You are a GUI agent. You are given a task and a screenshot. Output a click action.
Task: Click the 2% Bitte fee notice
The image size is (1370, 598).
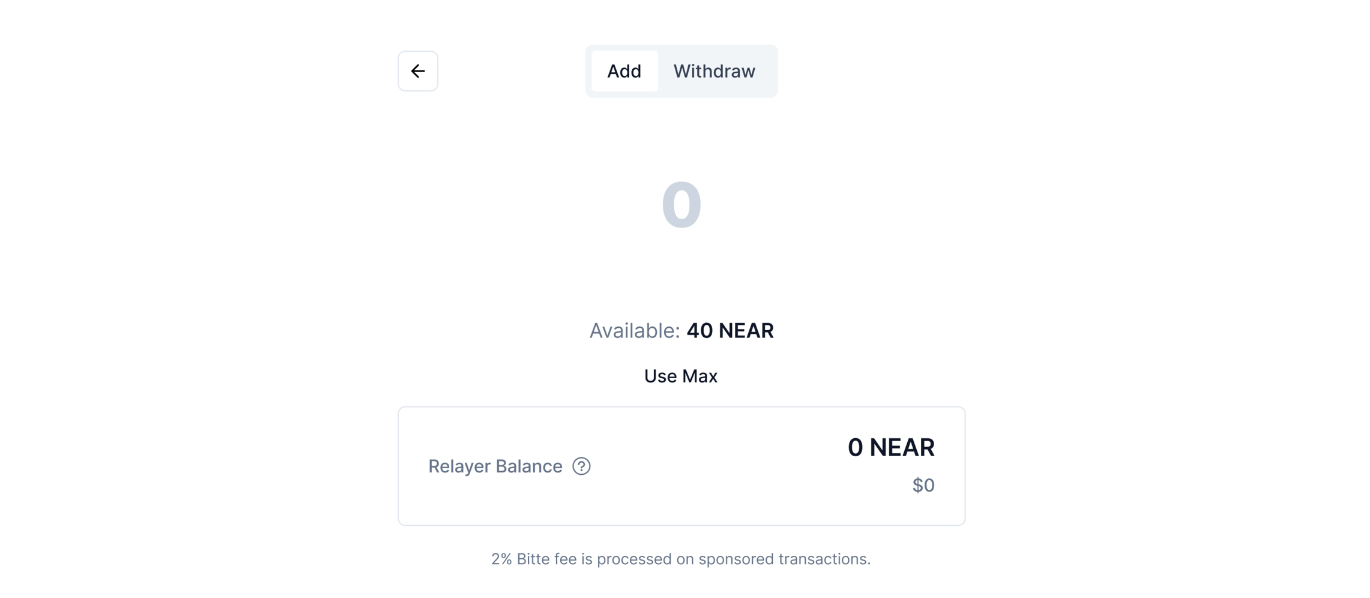(681, 559)
